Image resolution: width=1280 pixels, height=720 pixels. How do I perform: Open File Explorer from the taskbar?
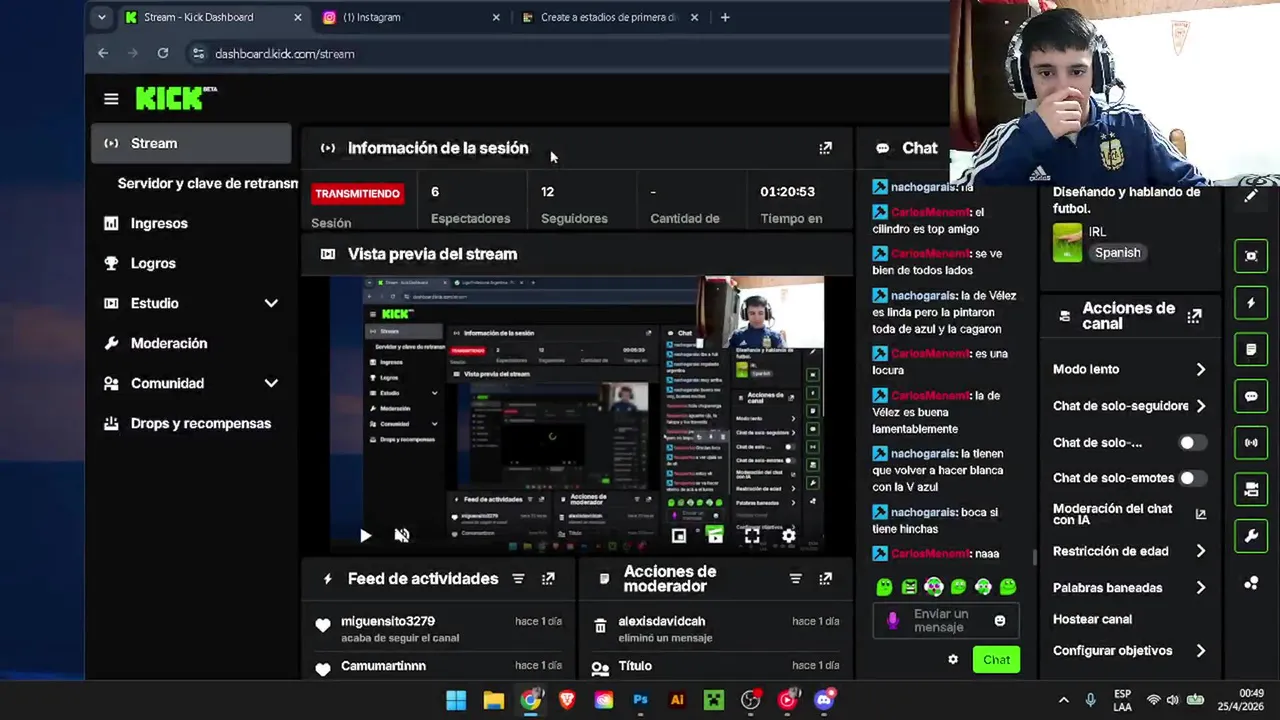[x=493, y=700]
